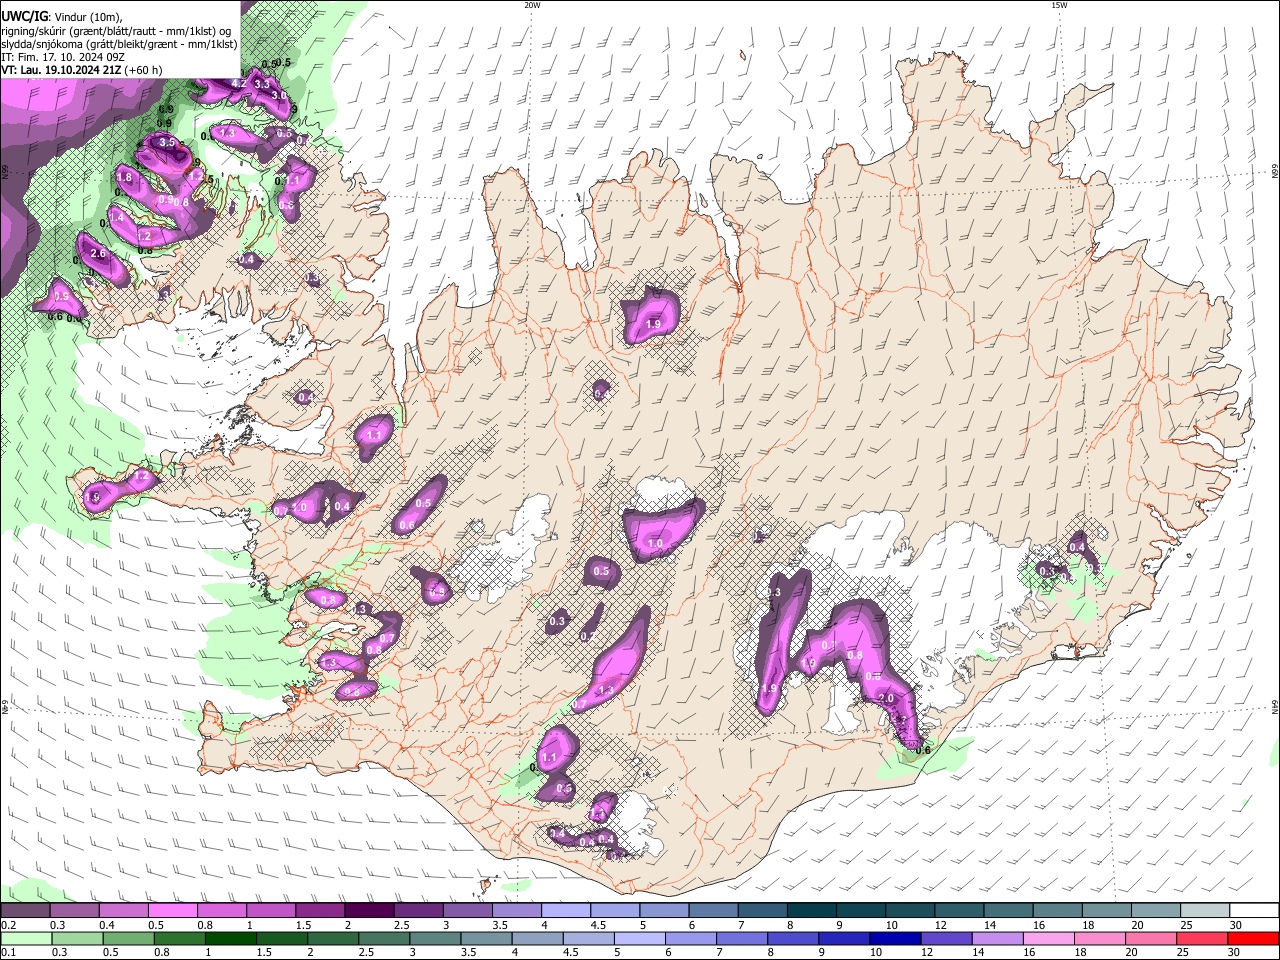This screenshot has height=960, width=1280.
Task: Click the '15W' longitude label
Action: point(1059,5)
